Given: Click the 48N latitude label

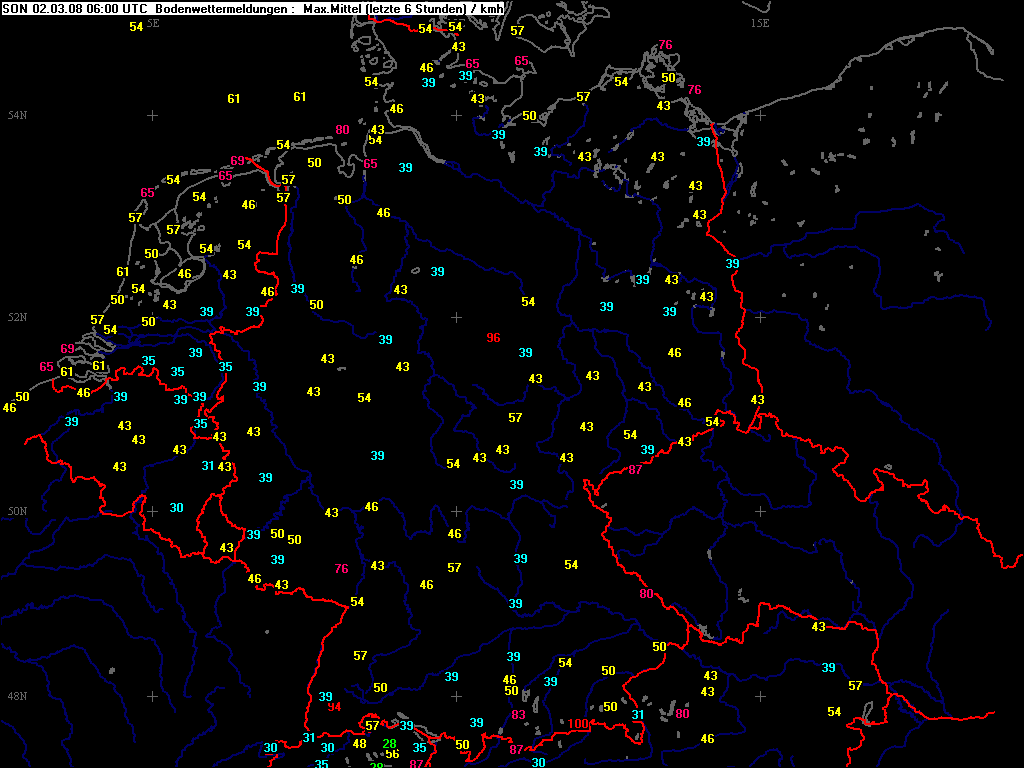Looking at the screenshot, I should coord(17,696).
